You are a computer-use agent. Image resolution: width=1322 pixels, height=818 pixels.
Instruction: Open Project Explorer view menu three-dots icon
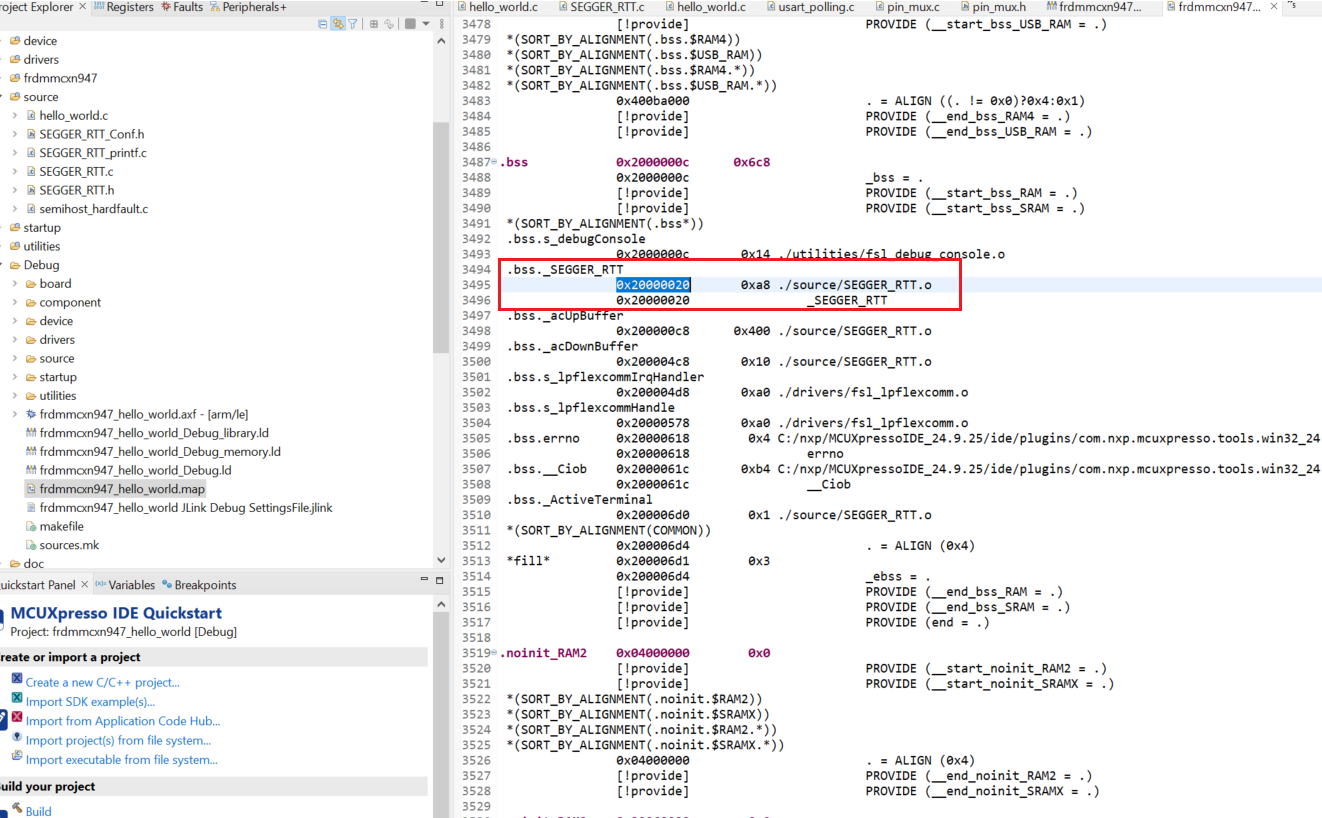pyautogui.click(x=441, y=23)
